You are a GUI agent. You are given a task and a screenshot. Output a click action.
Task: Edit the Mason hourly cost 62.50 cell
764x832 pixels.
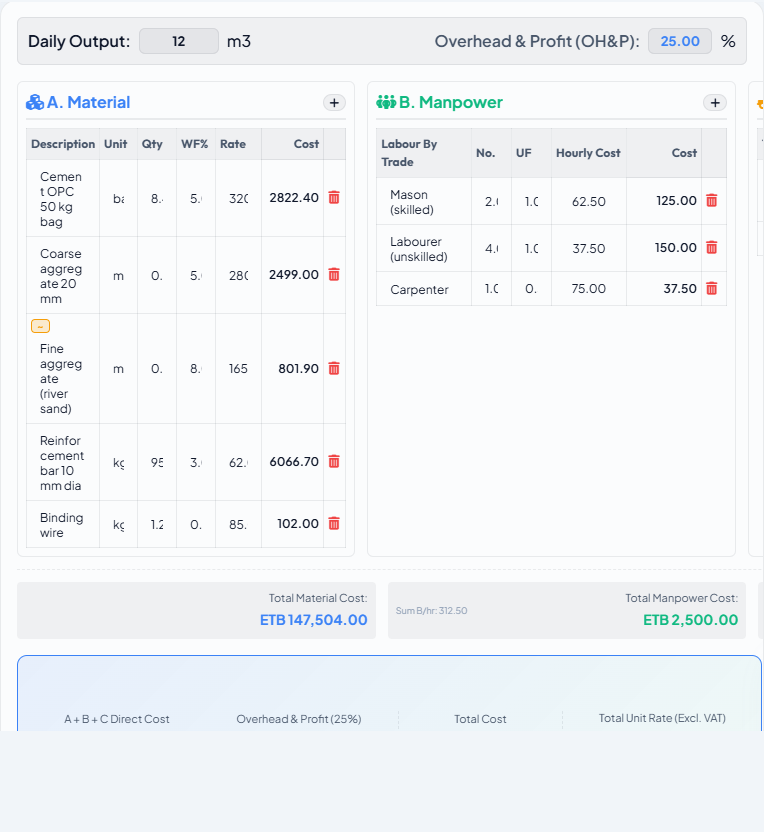589,202
